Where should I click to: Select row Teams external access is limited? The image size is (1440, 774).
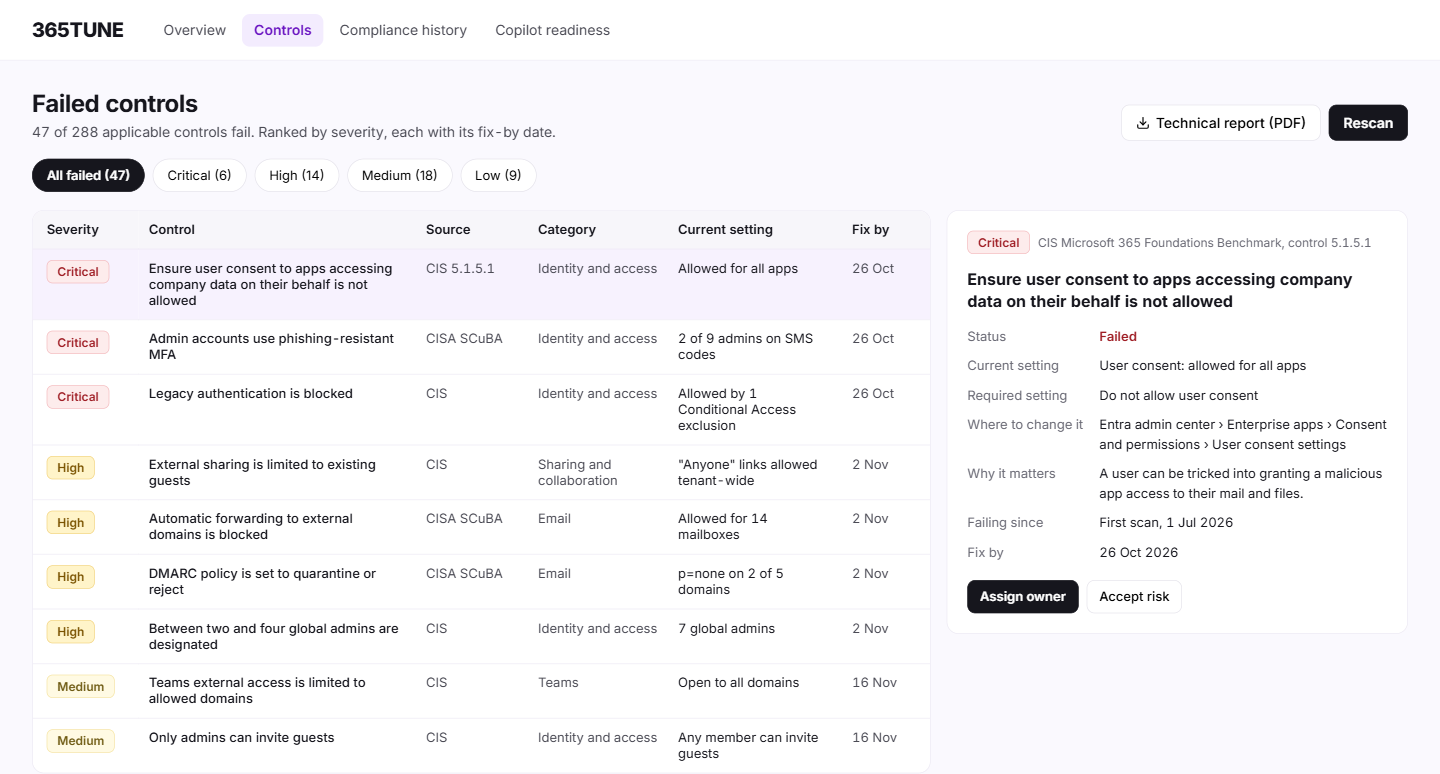481,691
